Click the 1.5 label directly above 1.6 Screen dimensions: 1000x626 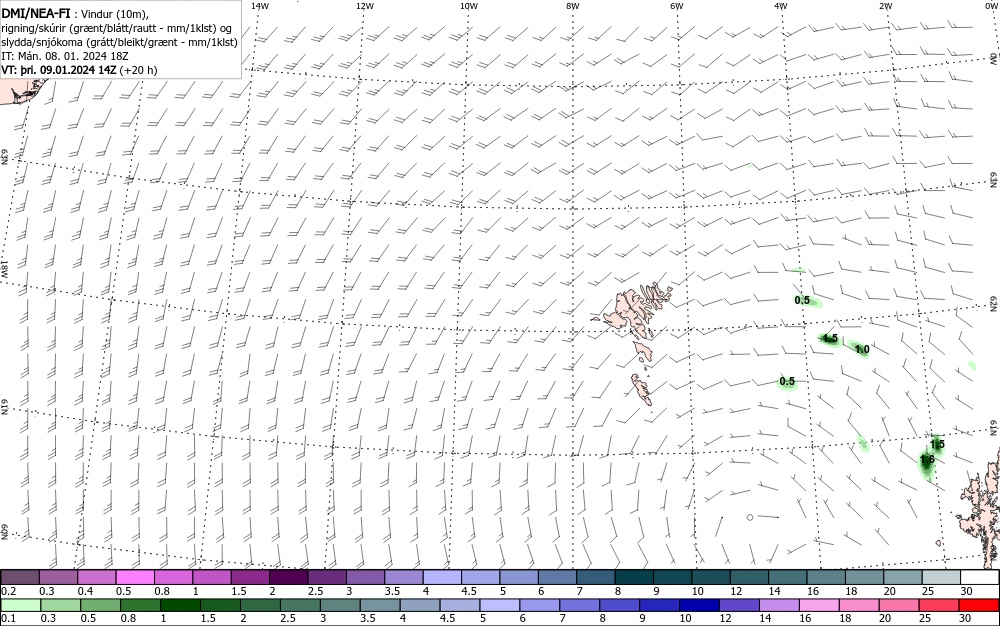pos(937,444)
